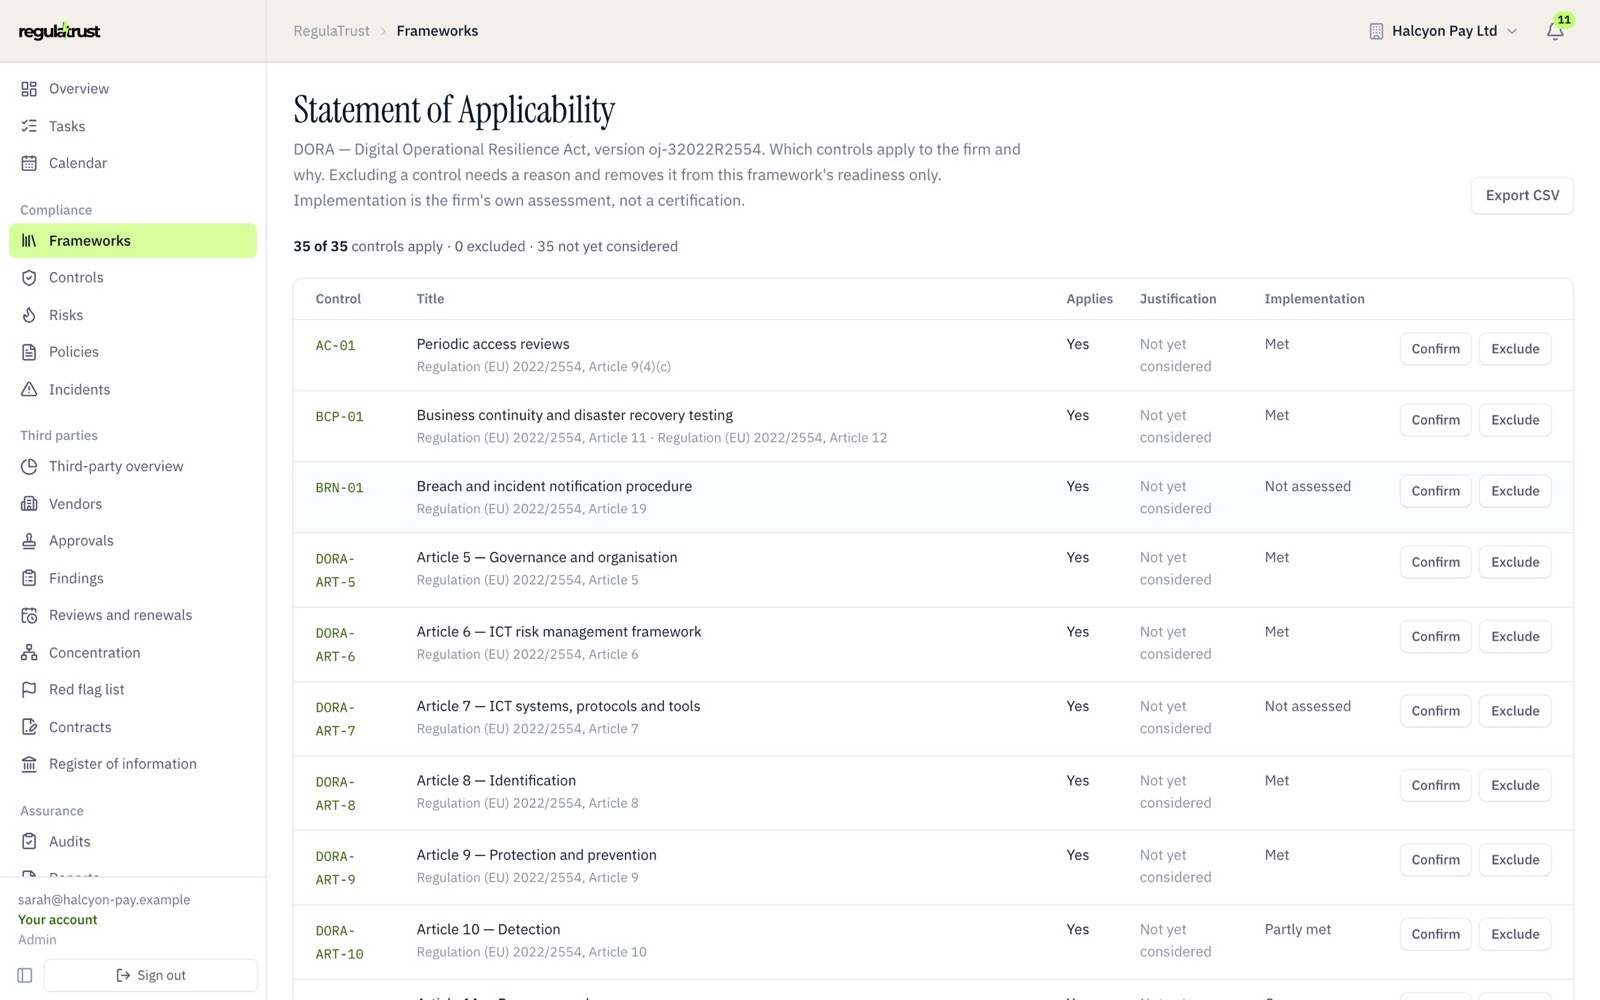The image size is (1600, 1000).
Task: Click the Approvals stamp icon
Action: 29,541
